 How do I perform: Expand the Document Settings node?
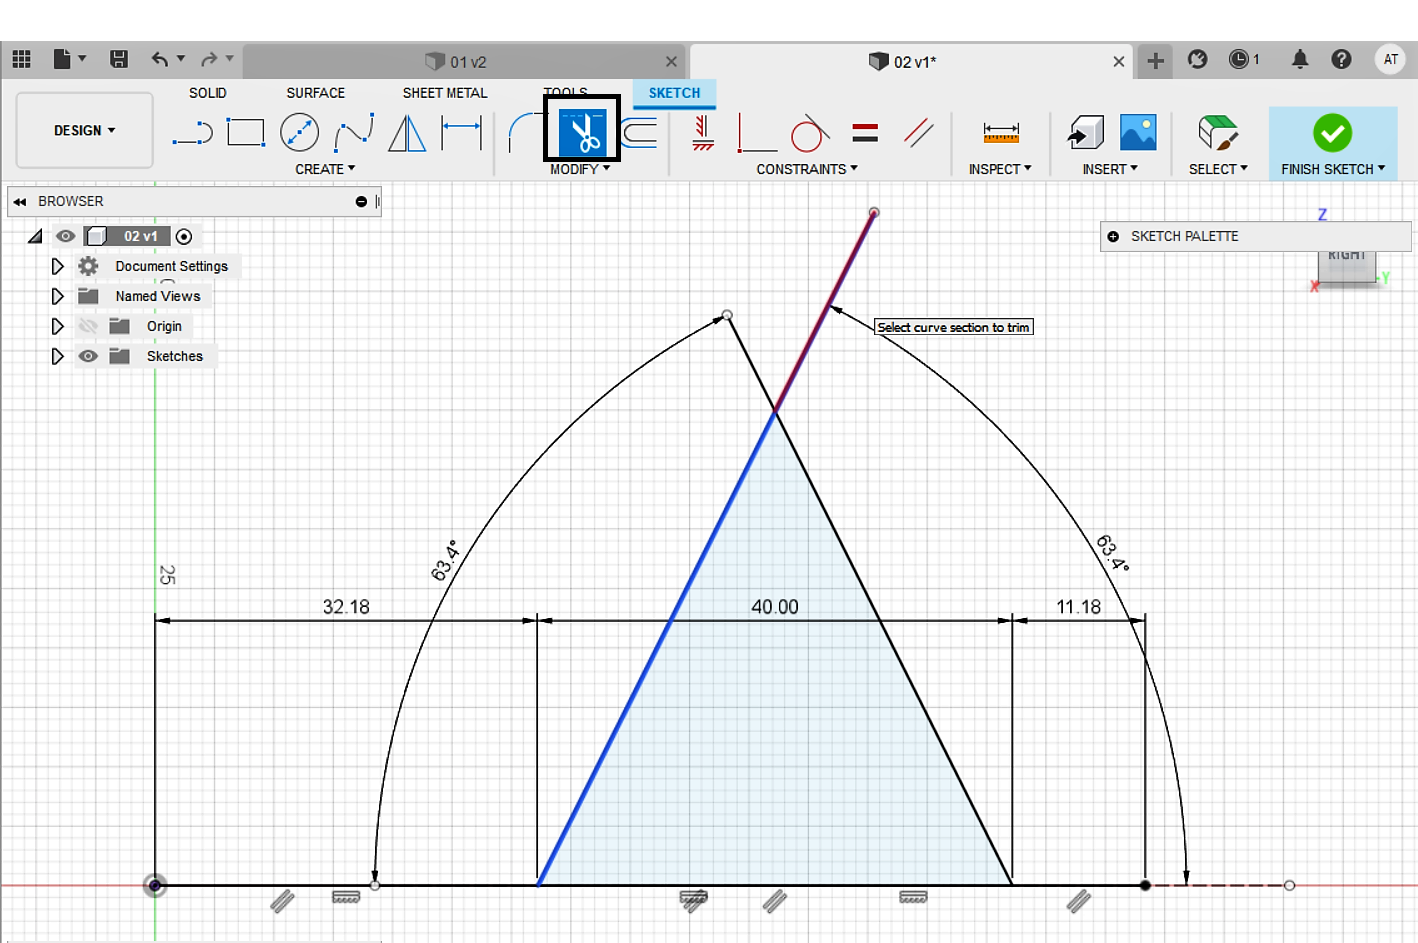coord(57,266)
